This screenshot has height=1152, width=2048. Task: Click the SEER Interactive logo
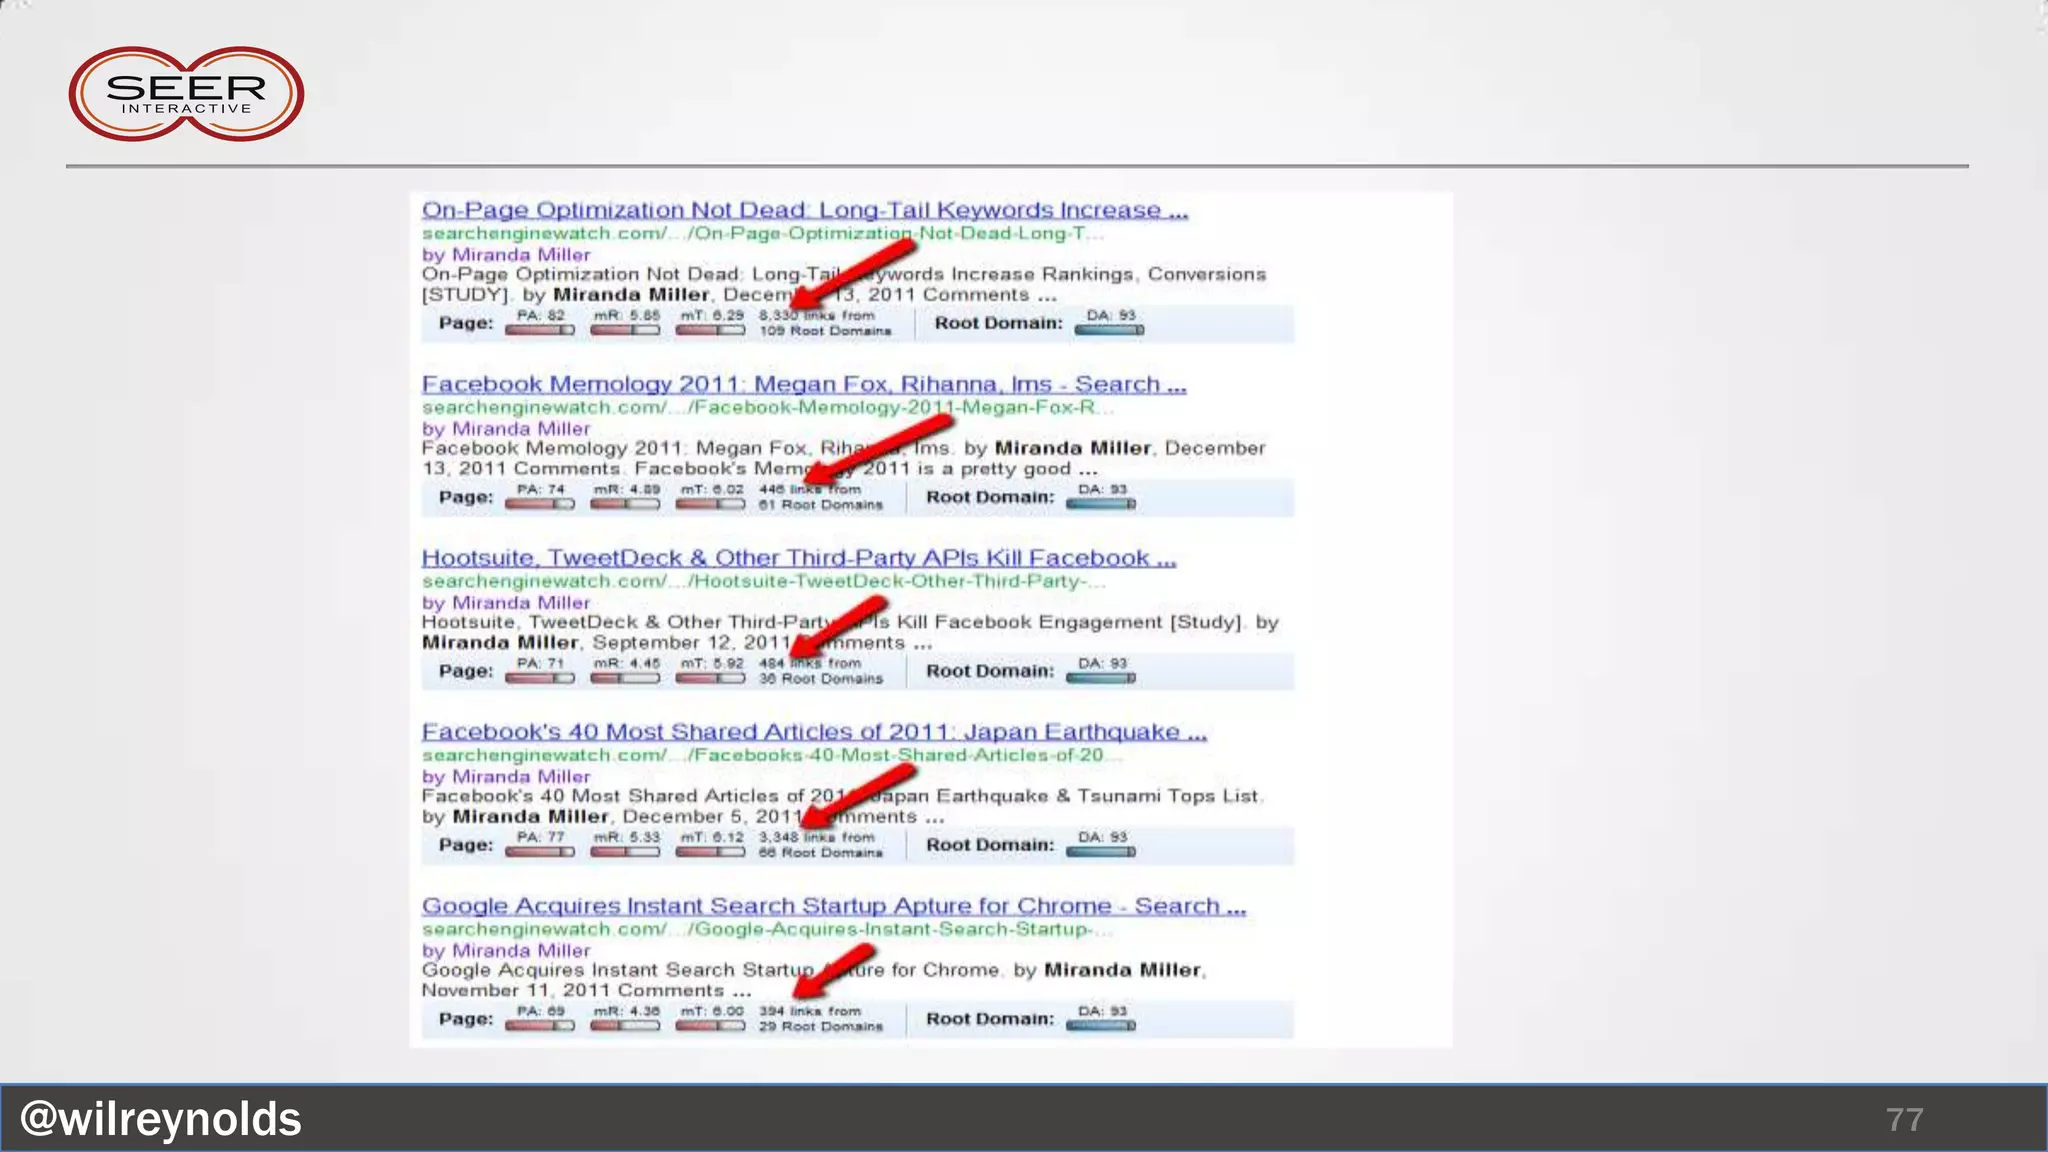pyautogui.click(x=186, y=94)
